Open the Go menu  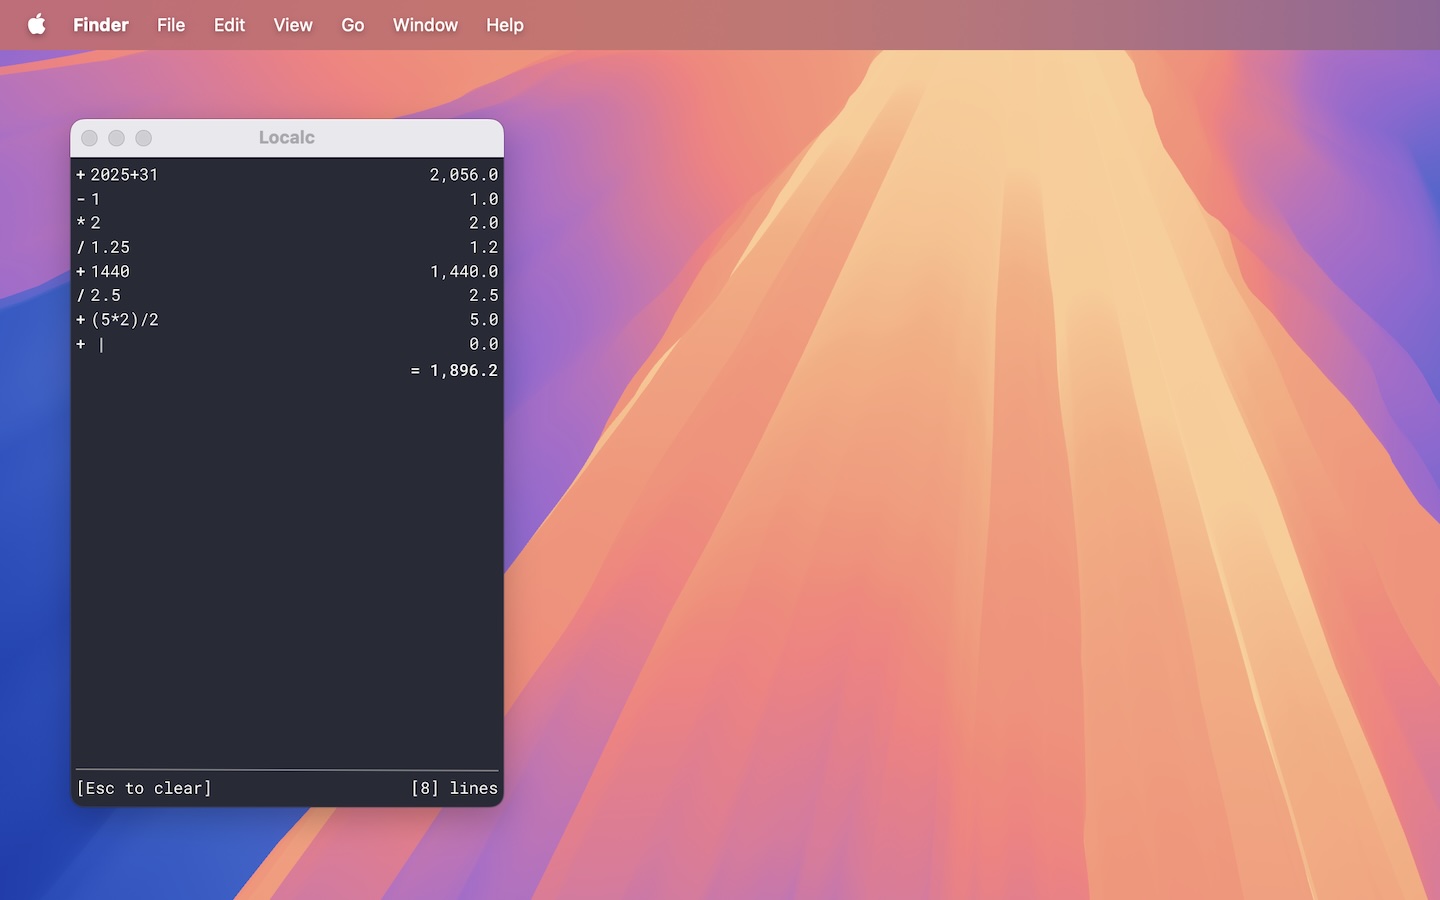[352, 25]
